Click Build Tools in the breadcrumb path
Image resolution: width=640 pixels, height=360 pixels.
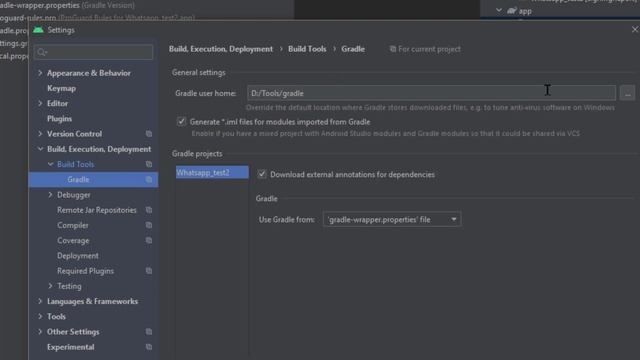click(x=307, y=49)
